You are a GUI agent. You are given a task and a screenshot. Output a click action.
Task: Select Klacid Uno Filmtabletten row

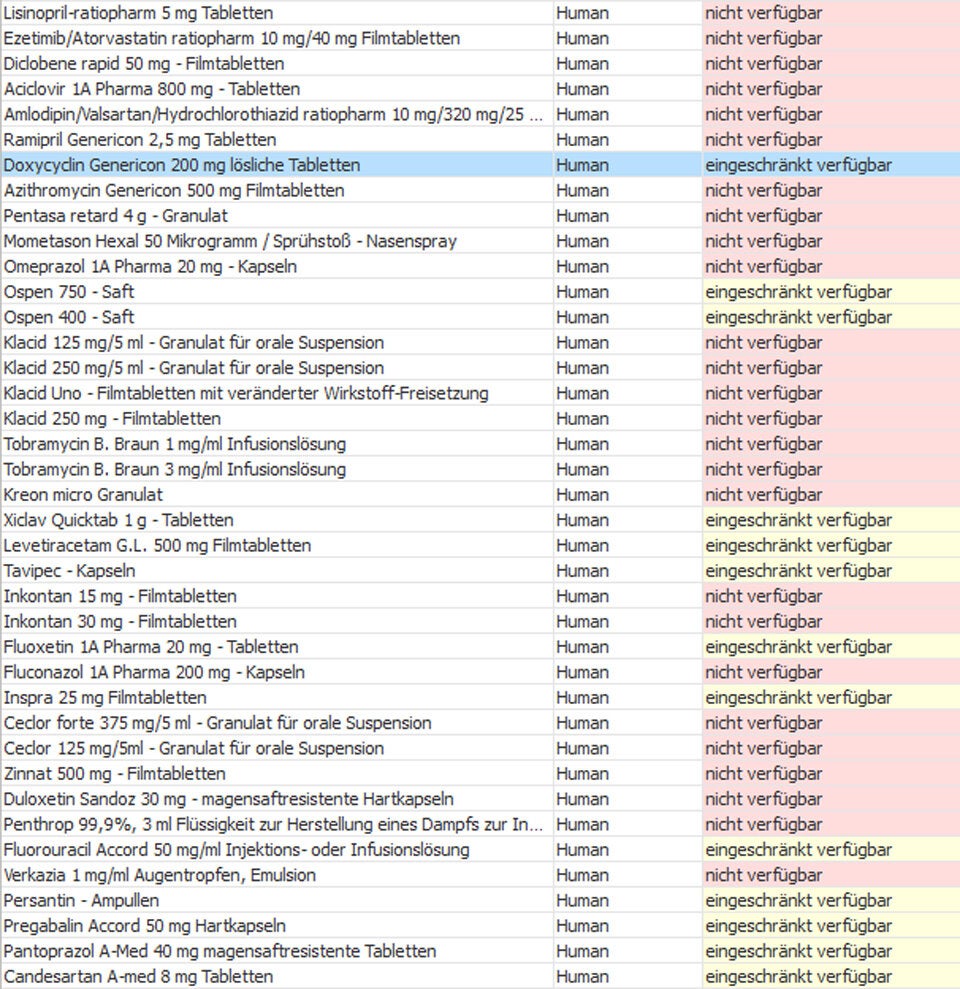coord(246,393)
